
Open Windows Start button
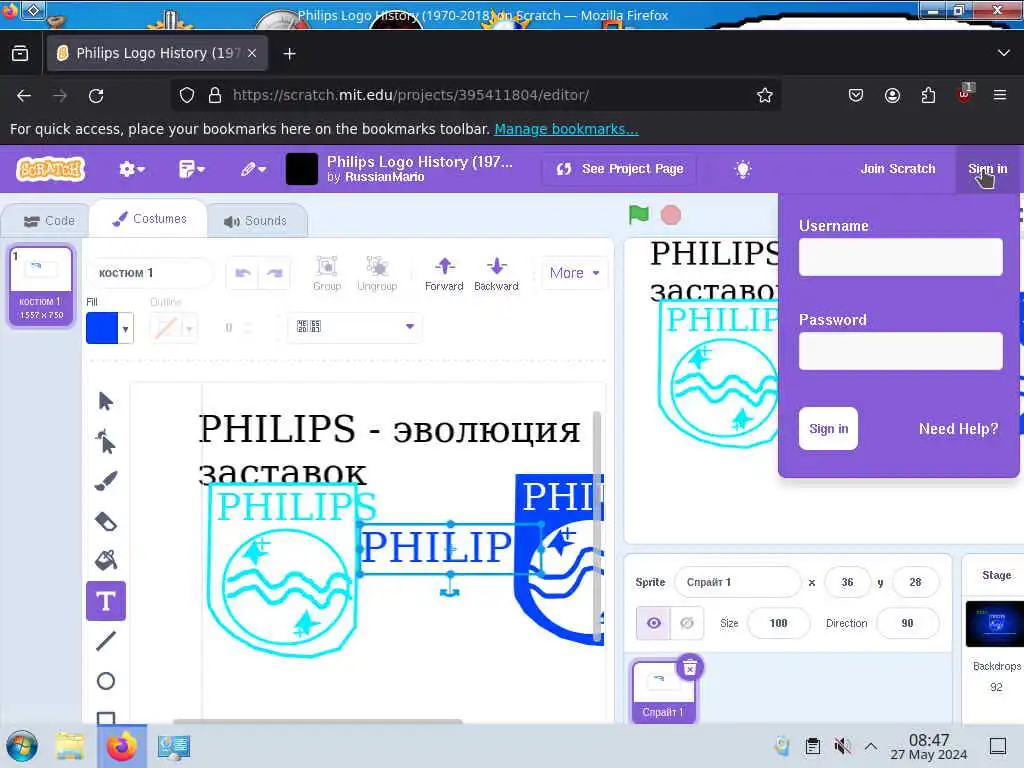pos(22,746)
